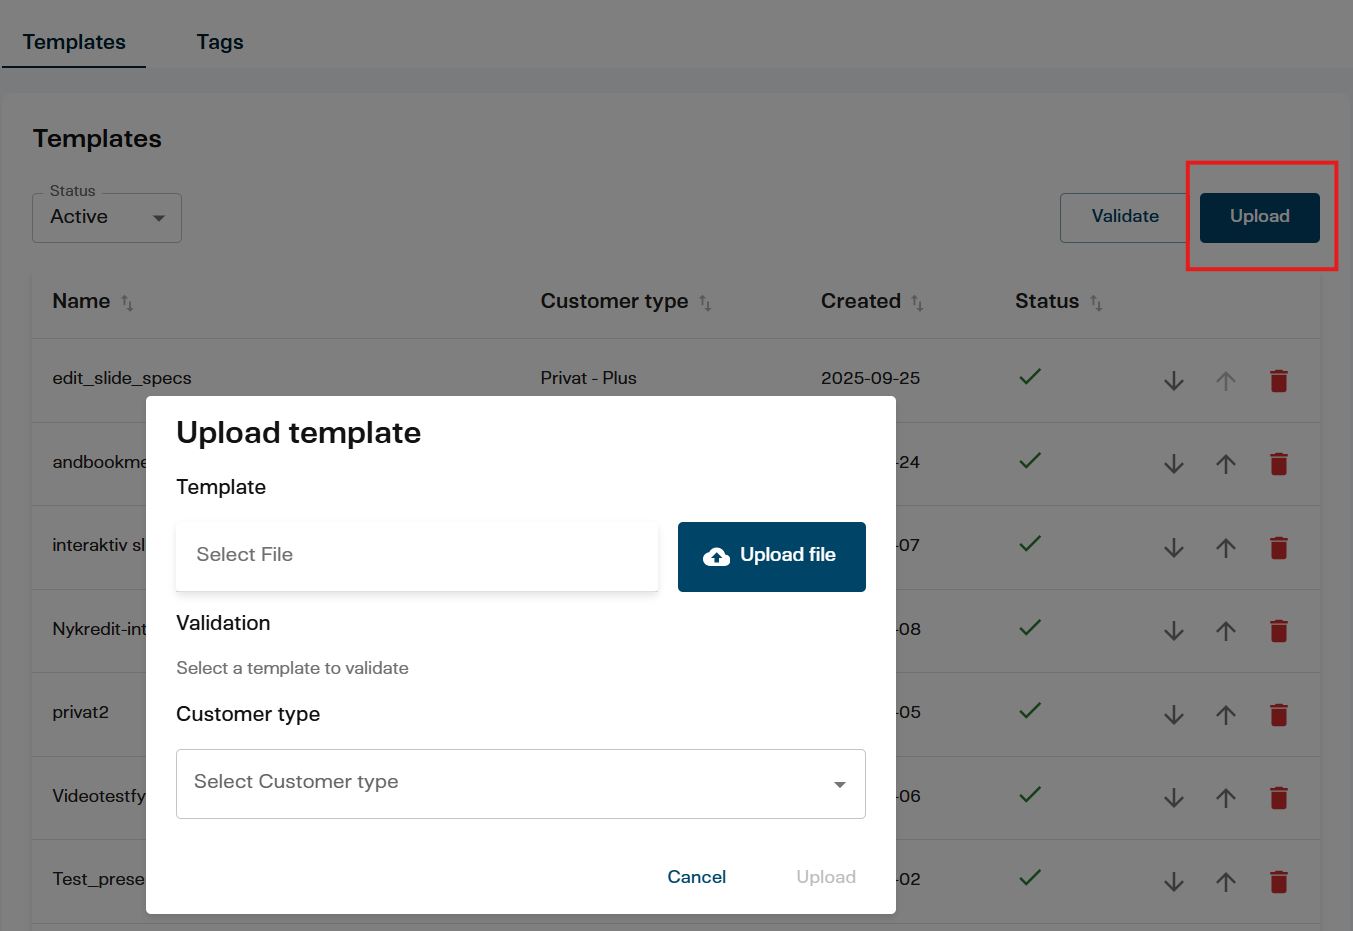Cancel the Upload template dialog

[696, 877]
